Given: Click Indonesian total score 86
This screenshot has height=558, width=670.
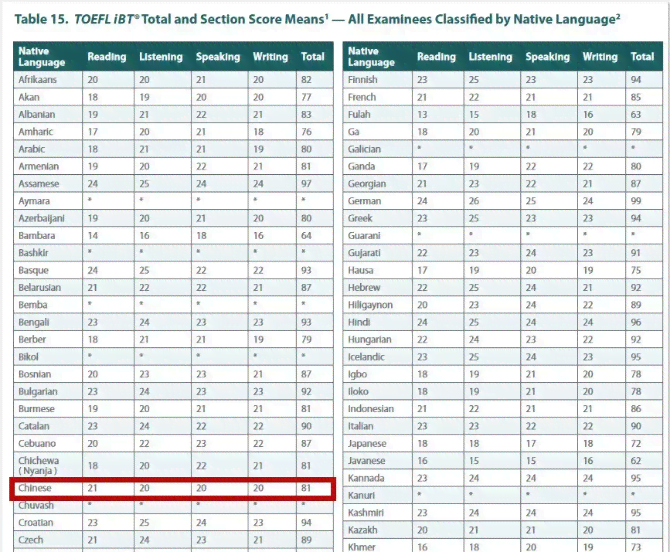Looking at the screenshot, I should (x=636, y=409).
